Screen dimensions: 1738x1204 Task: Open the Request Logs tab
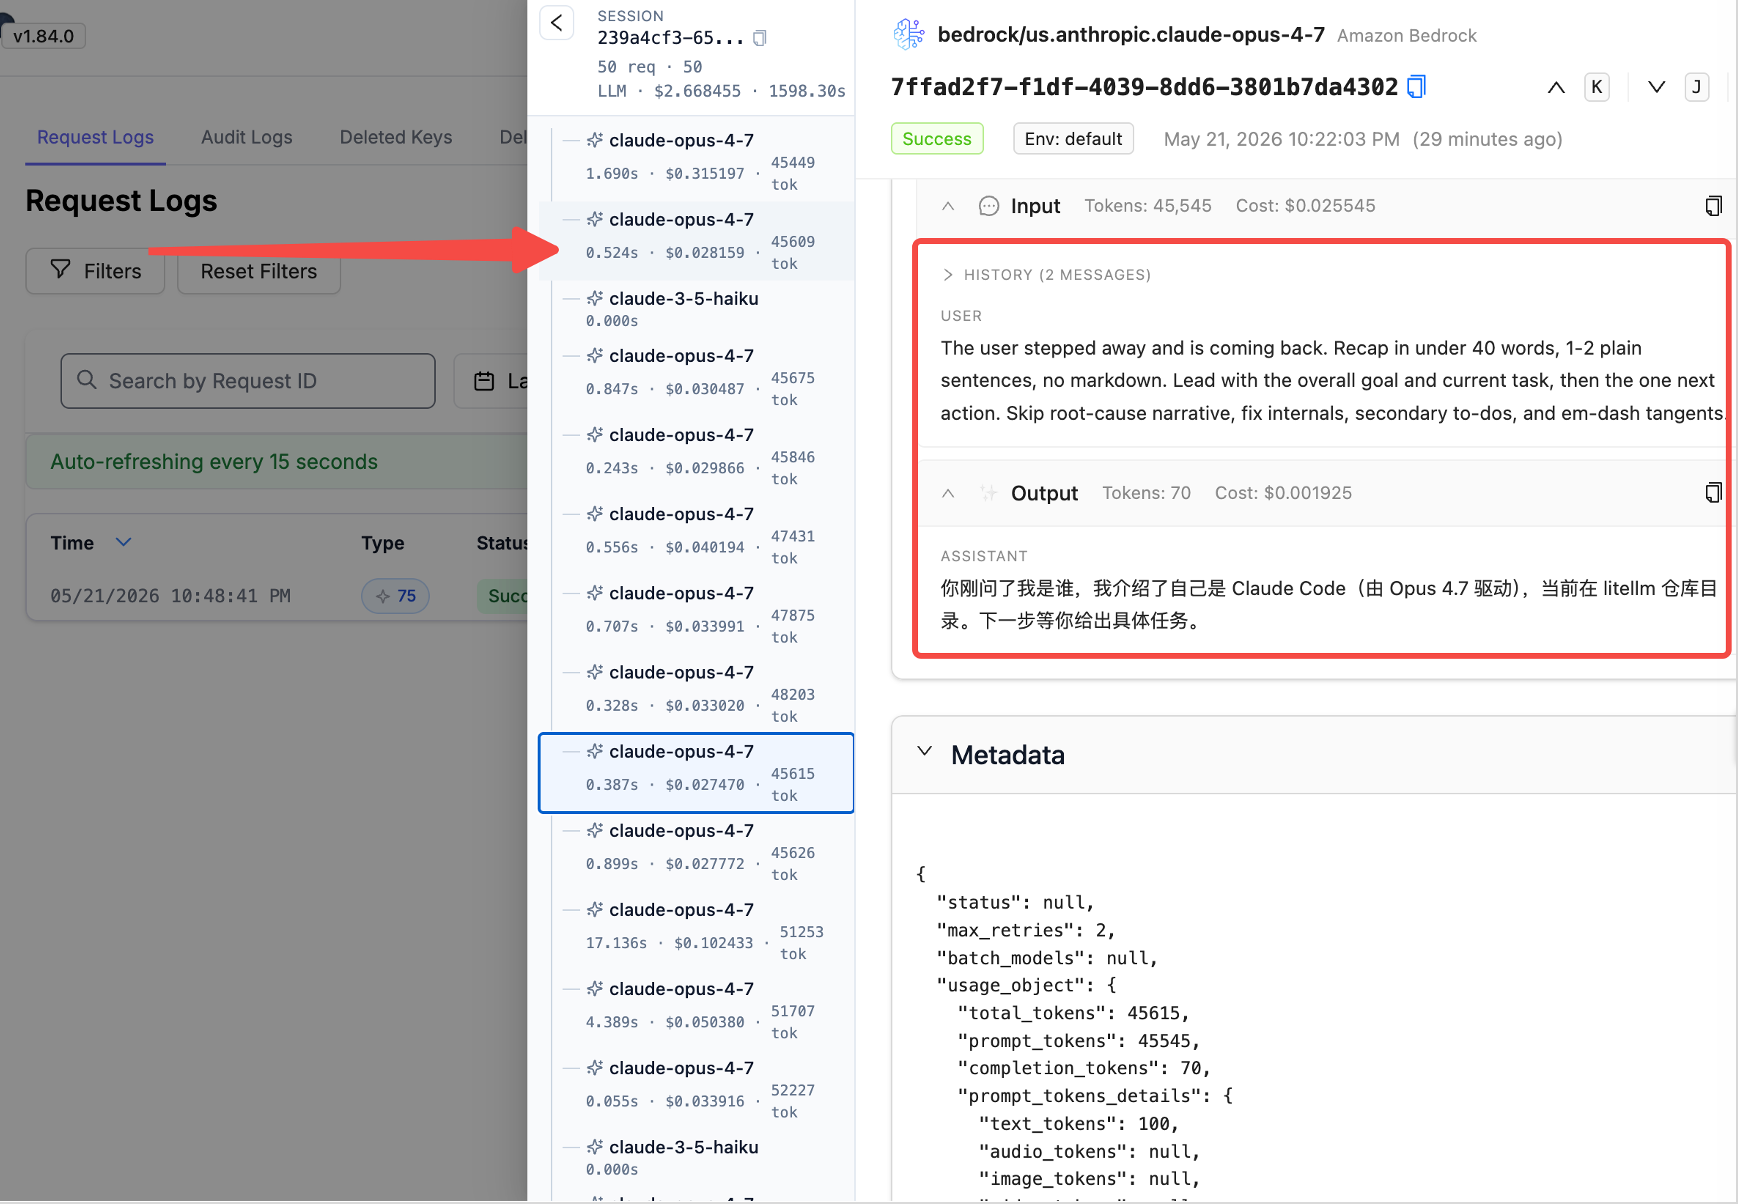pyautogui.click(x=95, y=137)
